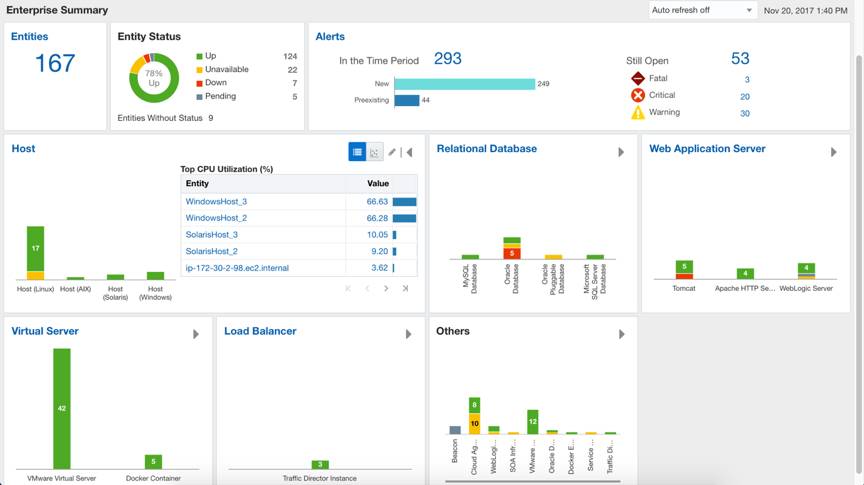Open ip-172-30-2-98.ec2.internal entity link
Image resolution: width=864 pixels, height=485 pixels.
tap(237, 268)
